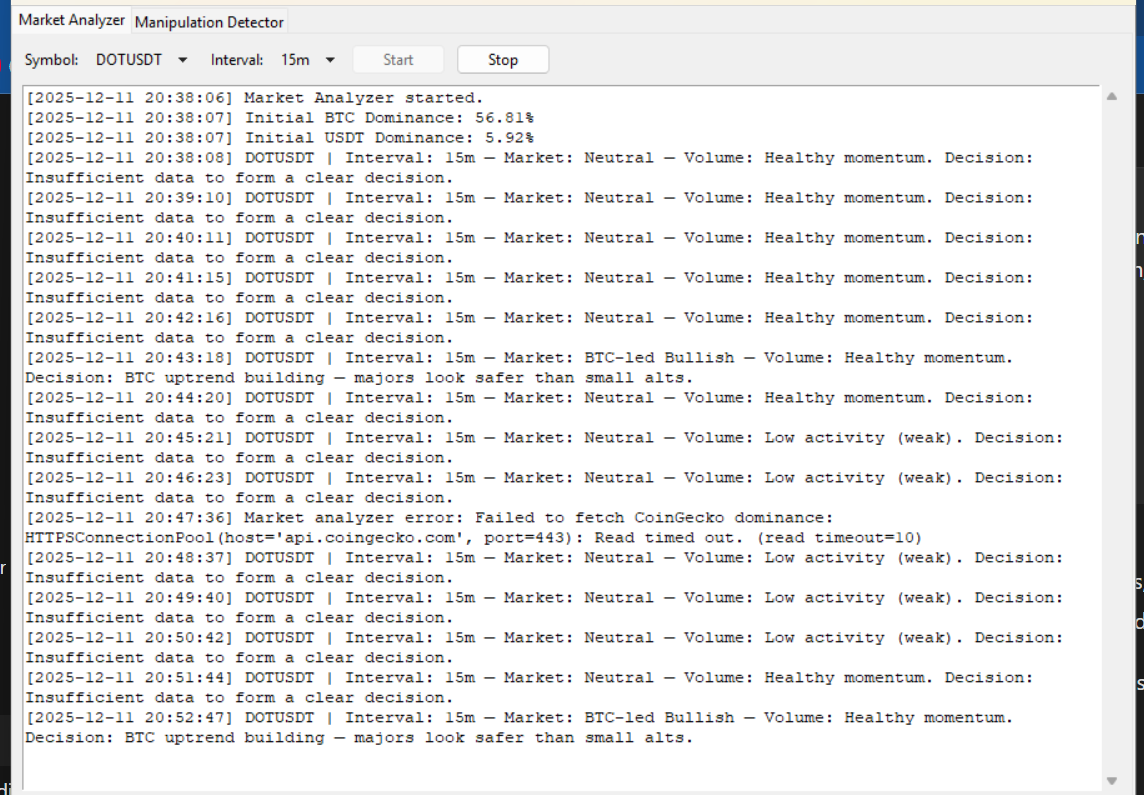The width and height of the screenshot is (1144, 795).
Task: Click the Interval label text
Action: click(x=237, y=59)
